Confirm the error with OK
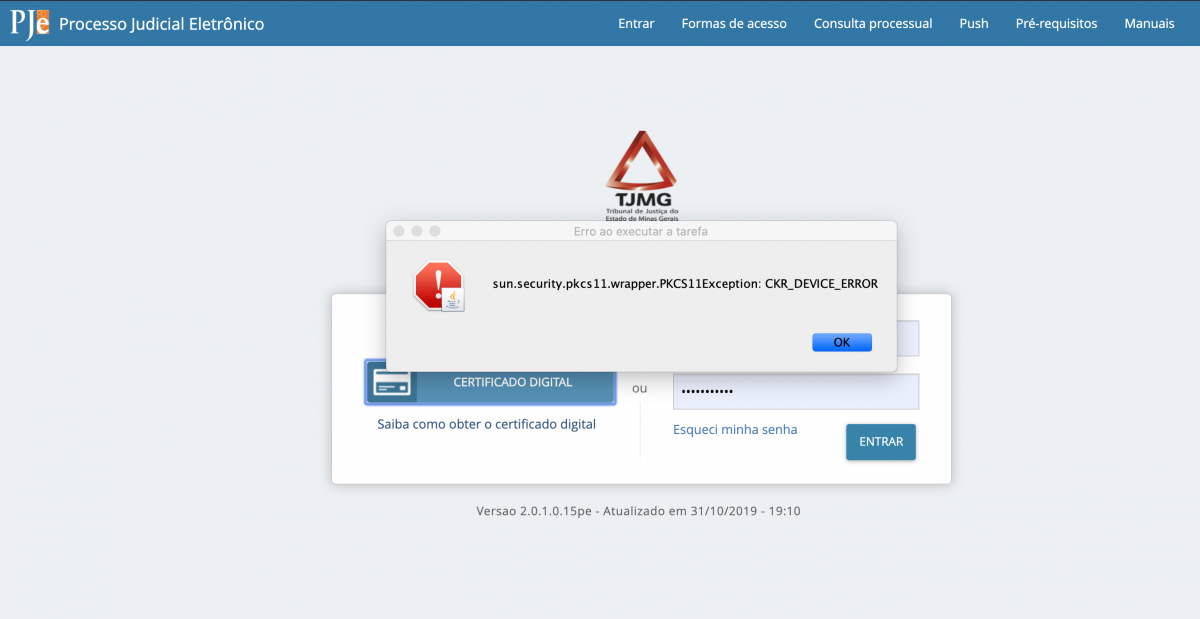Image resolution: width=1200 pixels, height=619 pixels. click(x=842, y=342)
